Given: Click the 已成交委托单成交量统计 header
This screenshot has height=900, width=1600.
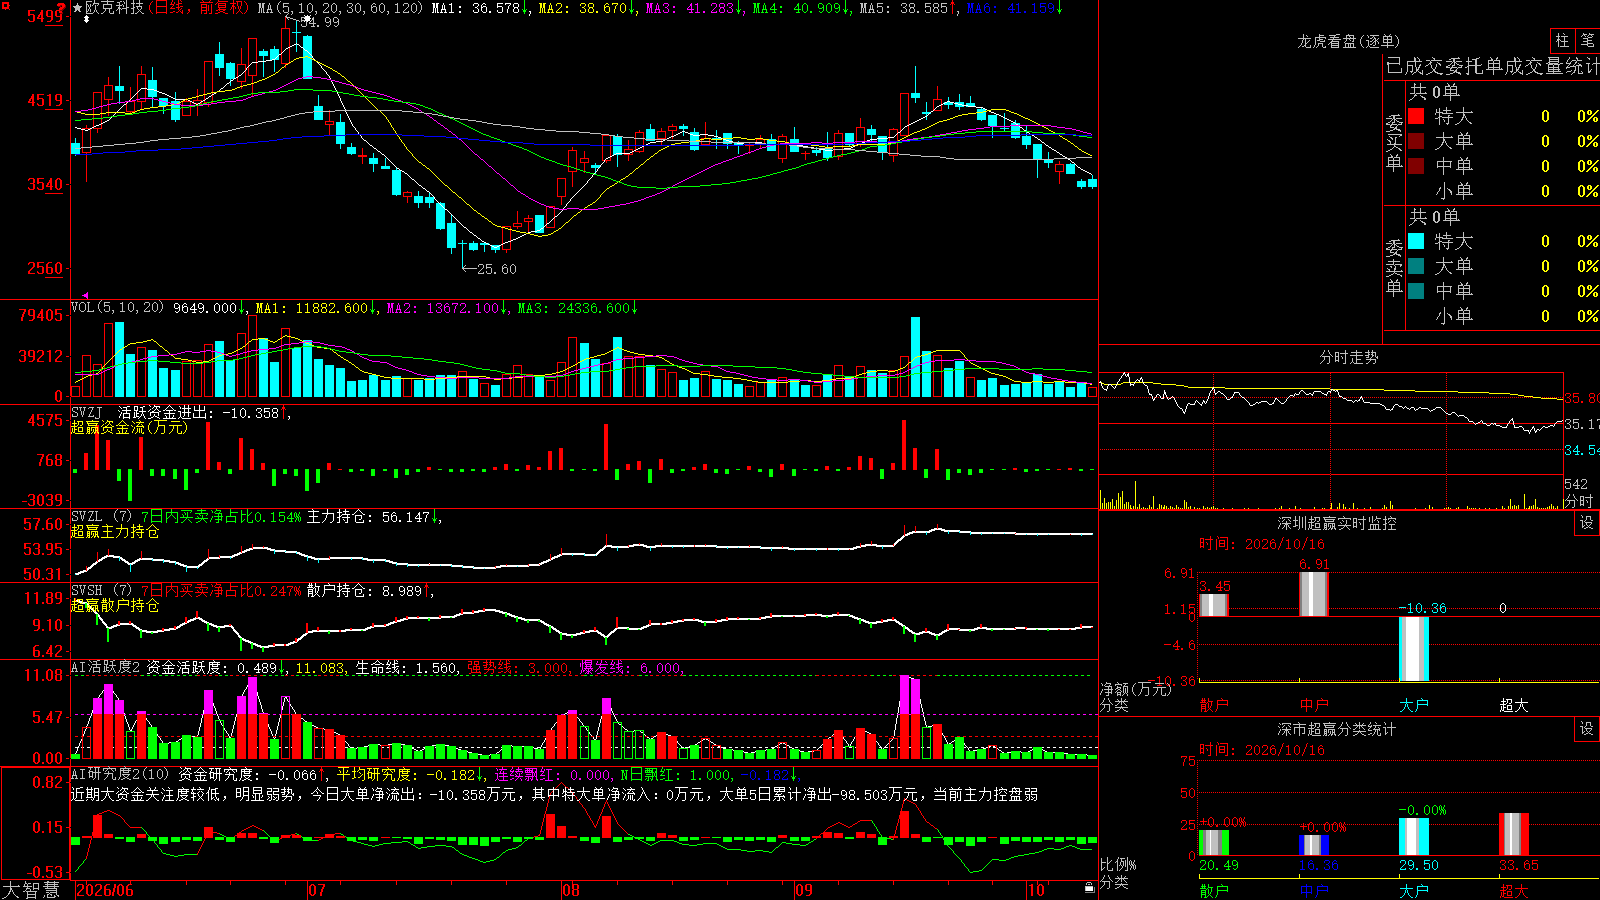Looking at the screenshot, I should tap(1492, 66).
